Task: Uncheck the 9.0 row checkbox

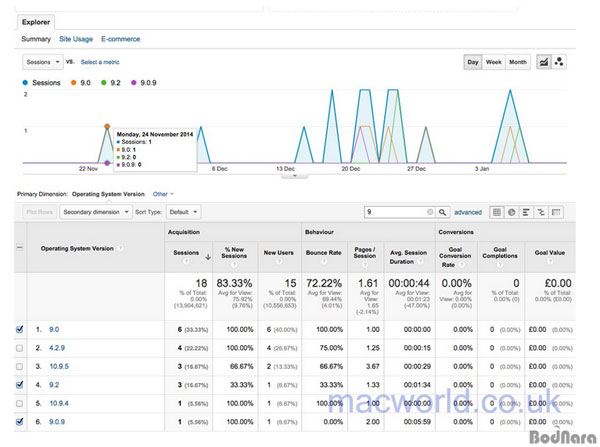Action: tap(20, 330)
